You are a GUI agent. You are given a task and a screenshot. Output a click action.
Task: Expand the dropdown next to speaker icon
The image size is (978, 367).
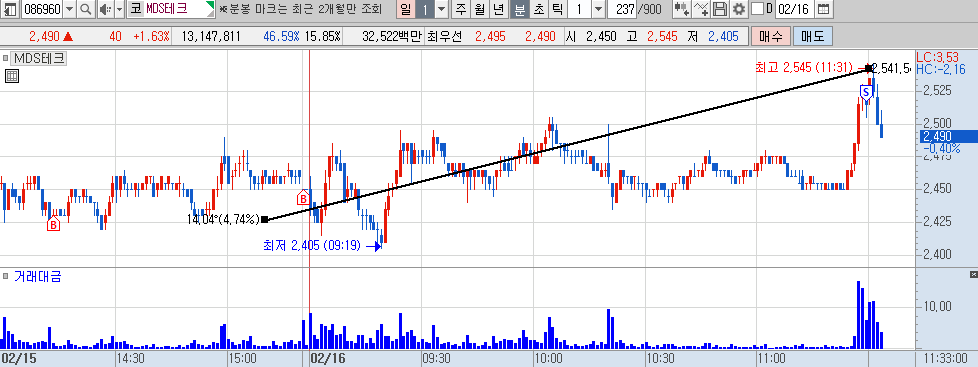(x=119, y=9)
